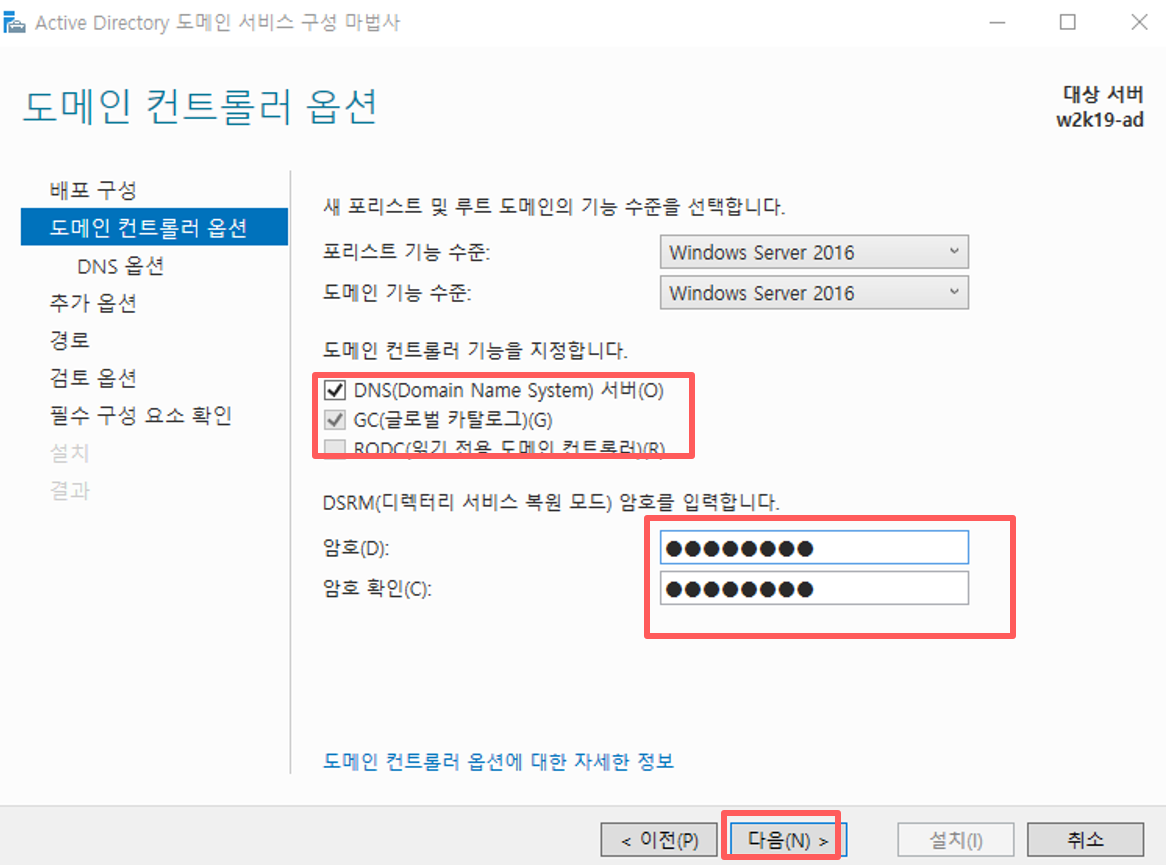Screen dimensions: 1166x865
Task: Click the wizard app icon in title bar
Action: click(14, 22)
